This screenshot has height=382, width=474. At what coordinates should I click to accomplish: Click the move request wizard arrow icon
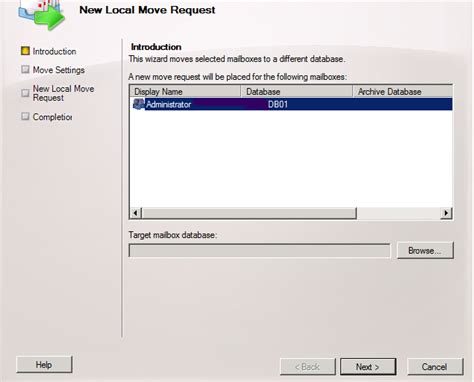tap(42, 15)
